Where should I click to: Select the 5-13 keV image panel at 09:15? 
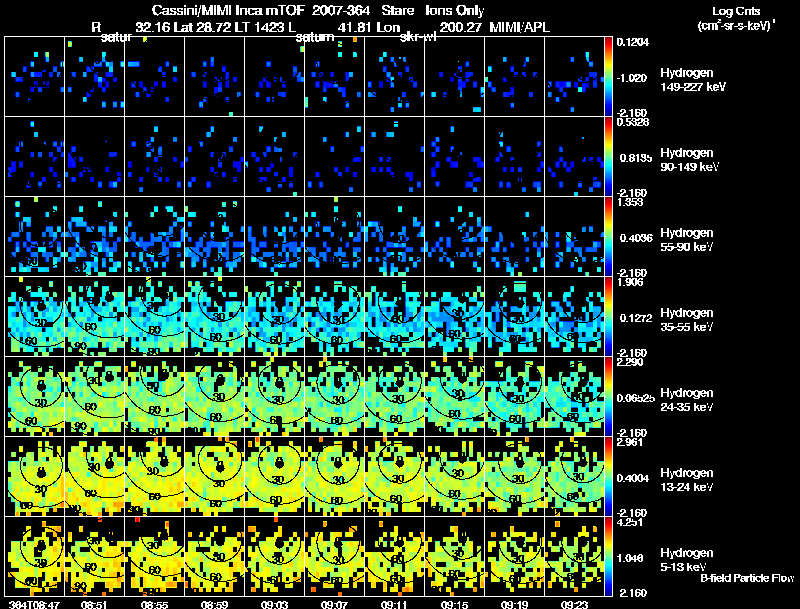click(454, 556)
